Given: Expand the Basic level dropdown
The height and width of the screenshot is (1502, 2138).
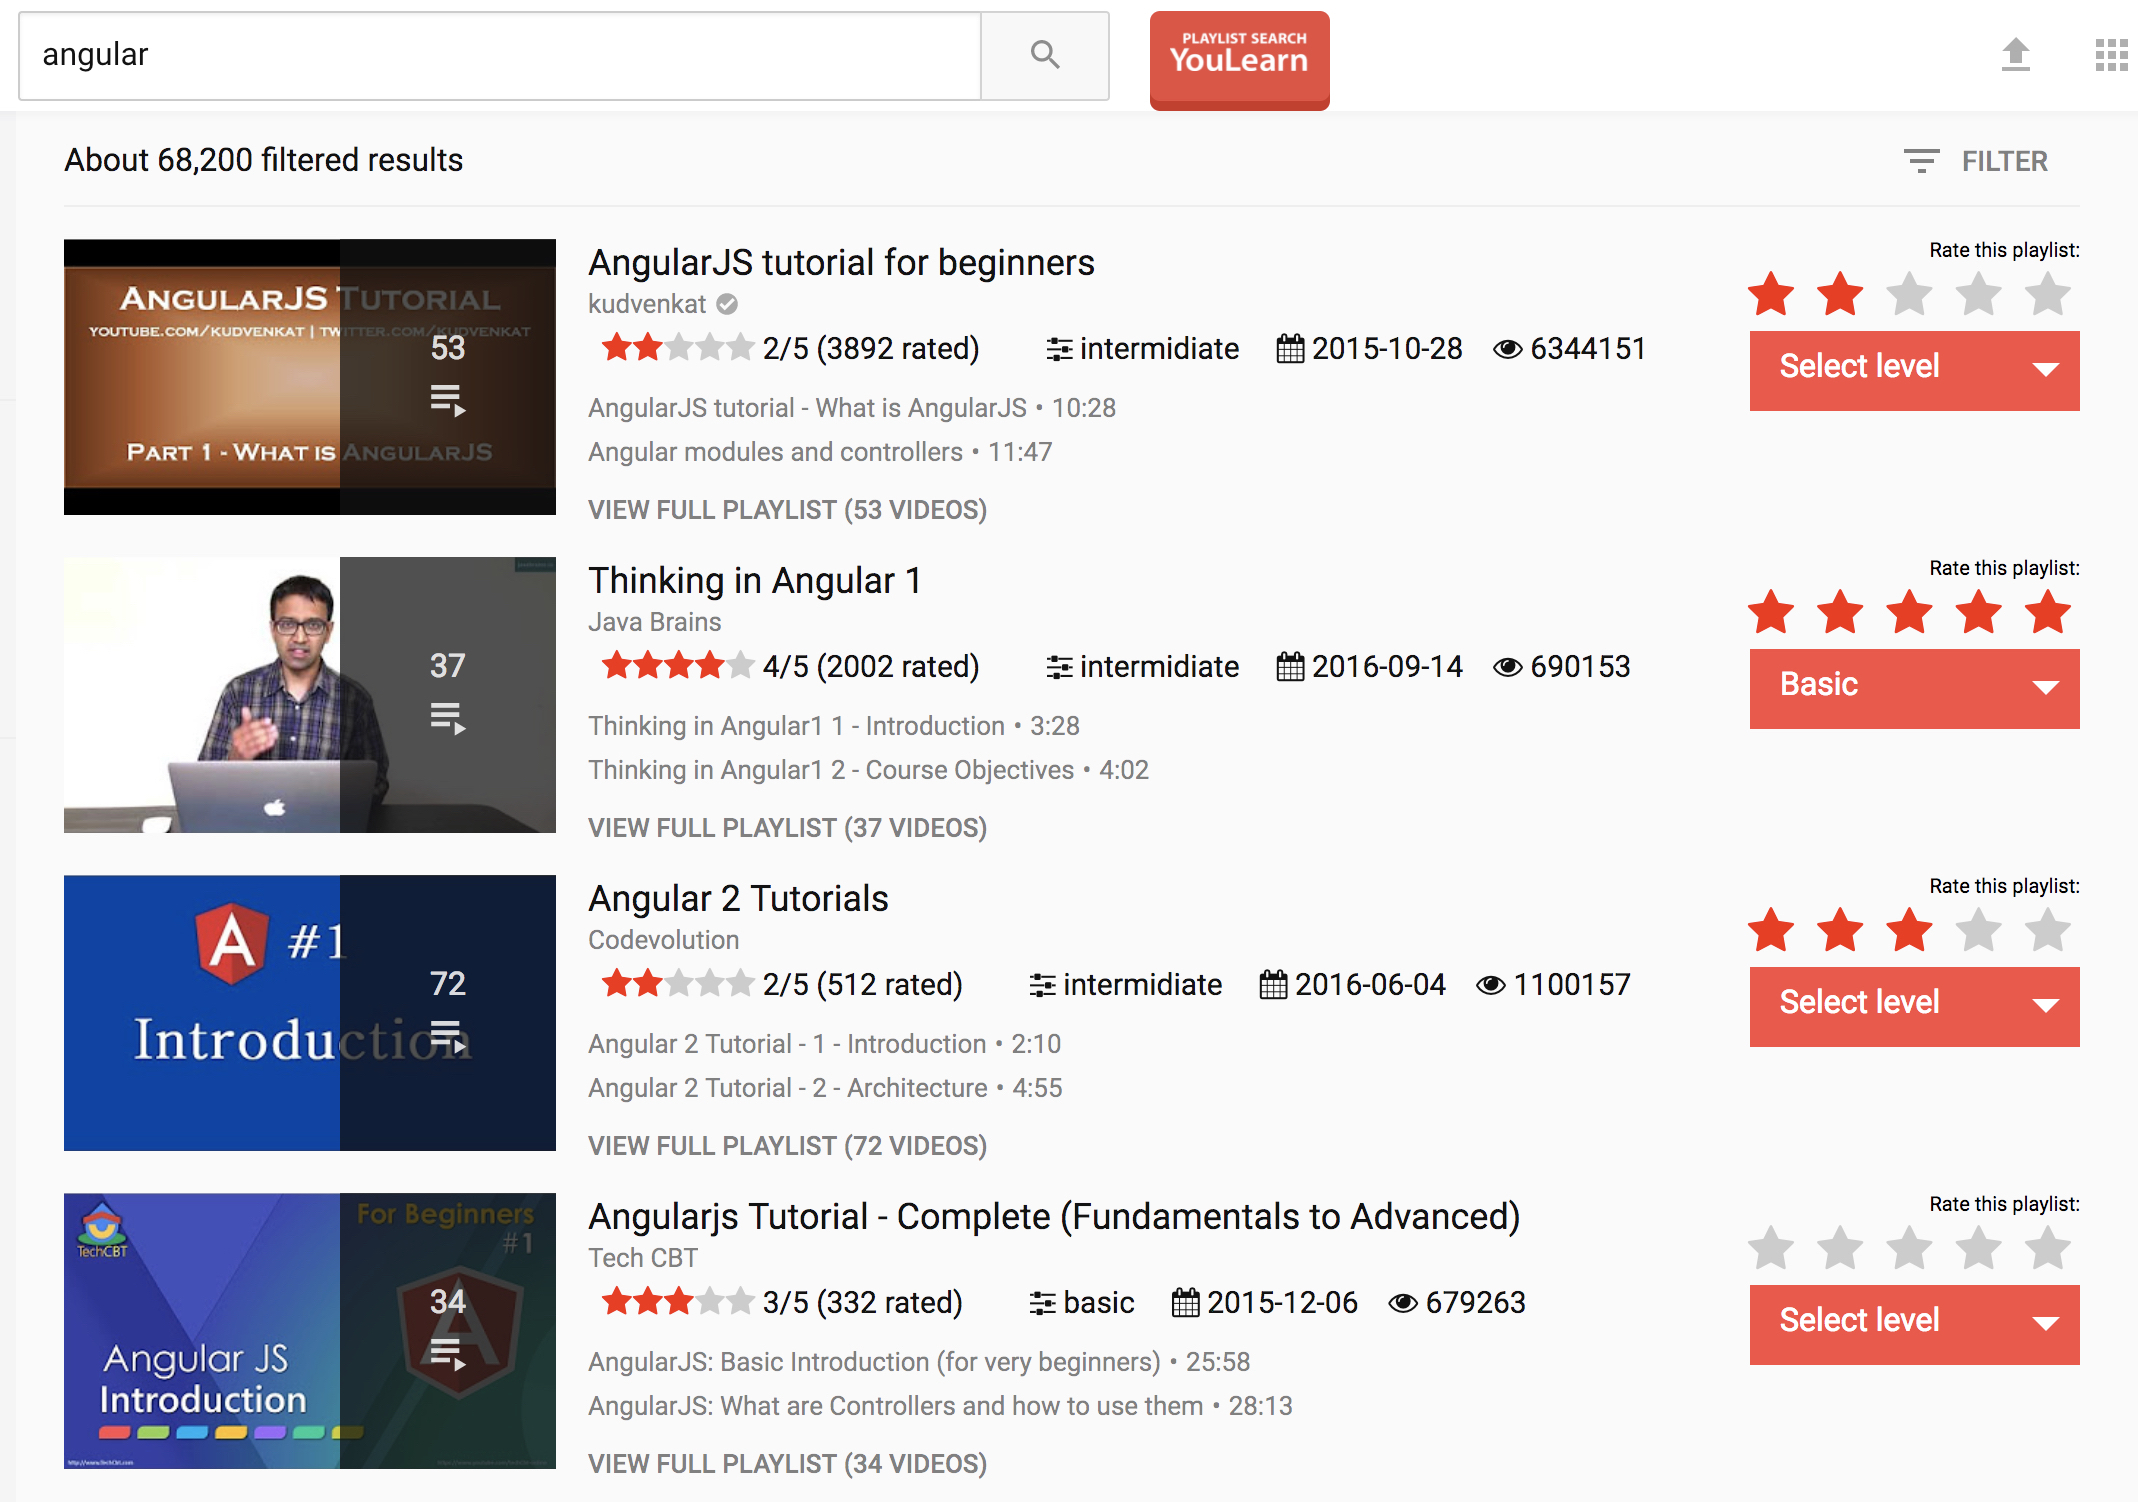Looking at the screenshot, I should (x=1914, y=687).
